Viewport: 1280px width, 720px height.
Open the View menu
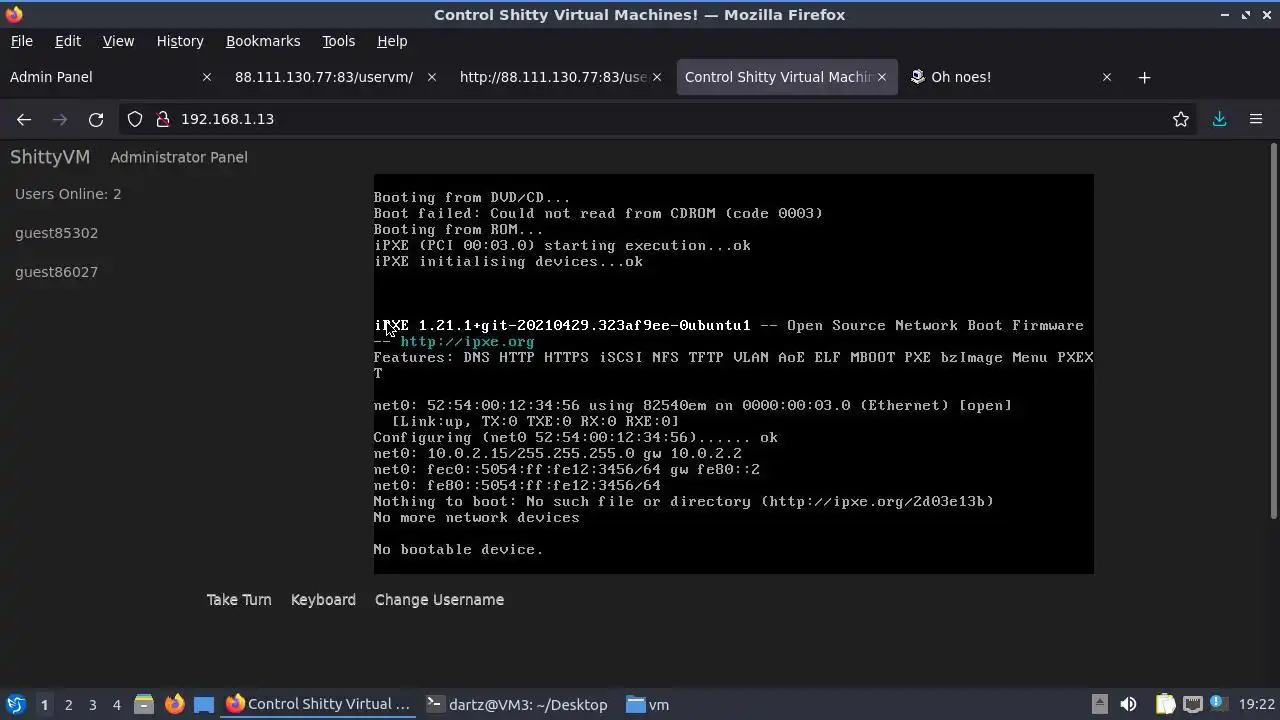(x=118, y=41)
